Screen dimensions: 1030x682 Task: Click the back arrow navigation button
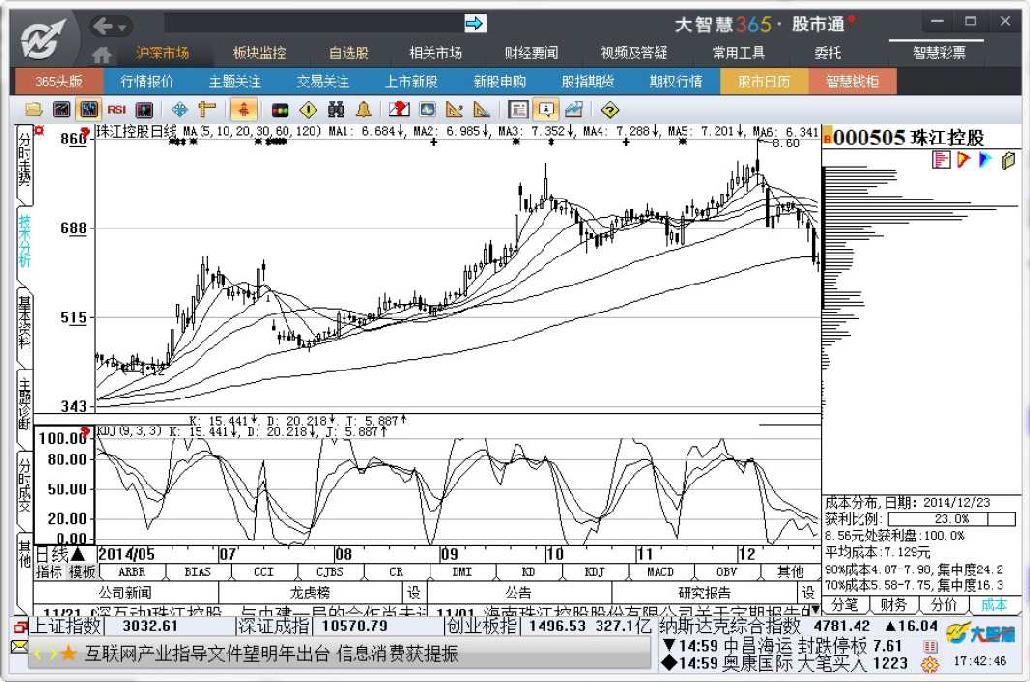click(102, 26)
